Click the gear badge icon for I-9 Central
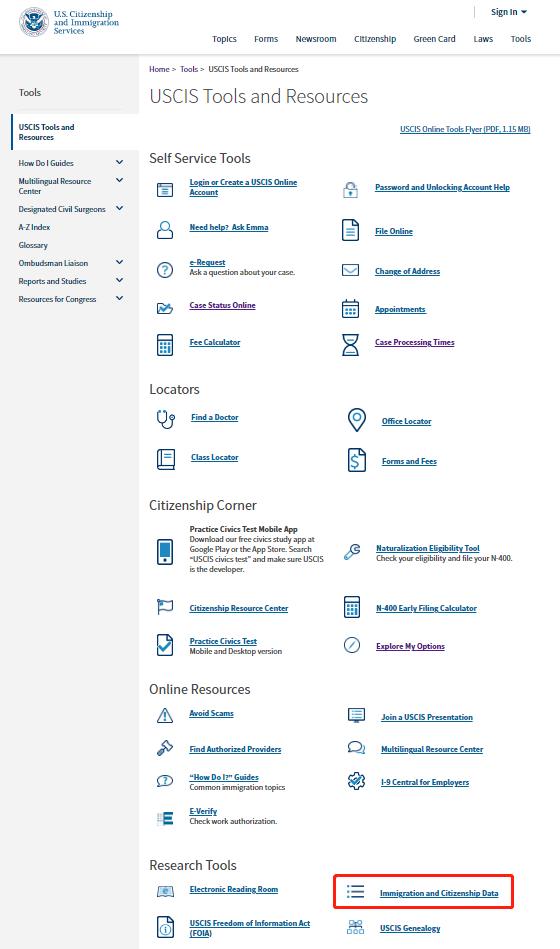The image size is (560, 949). (356, 781)
